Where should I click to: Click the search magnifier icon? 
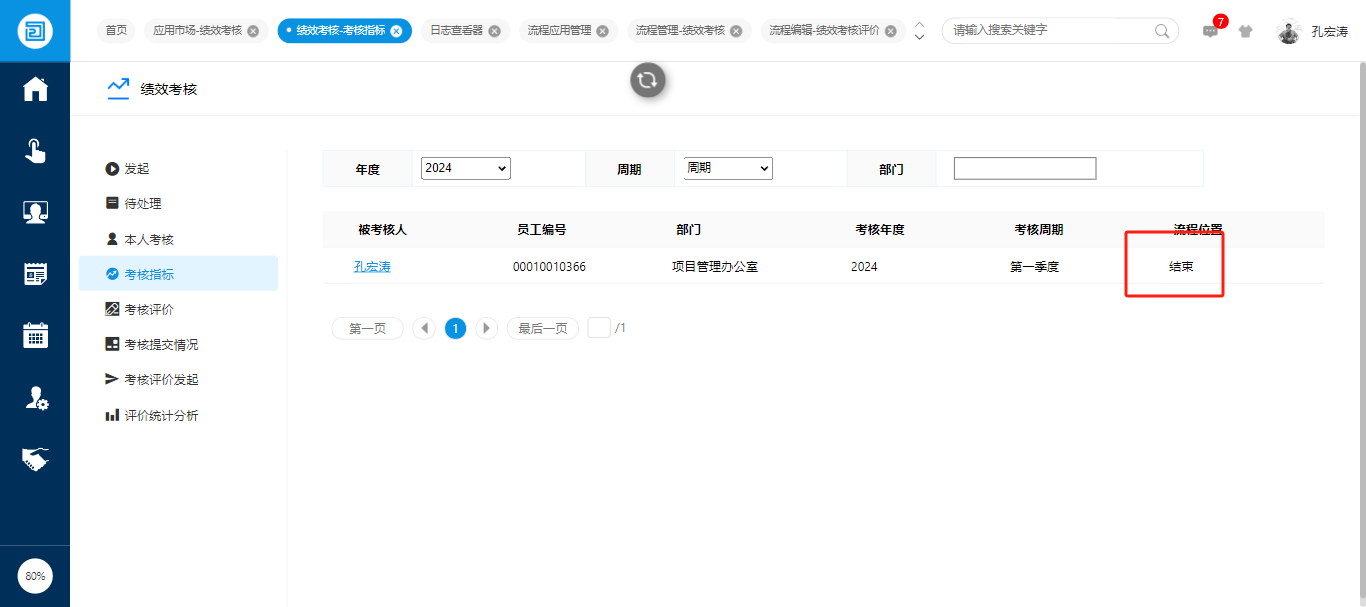tap(1162, 31)
